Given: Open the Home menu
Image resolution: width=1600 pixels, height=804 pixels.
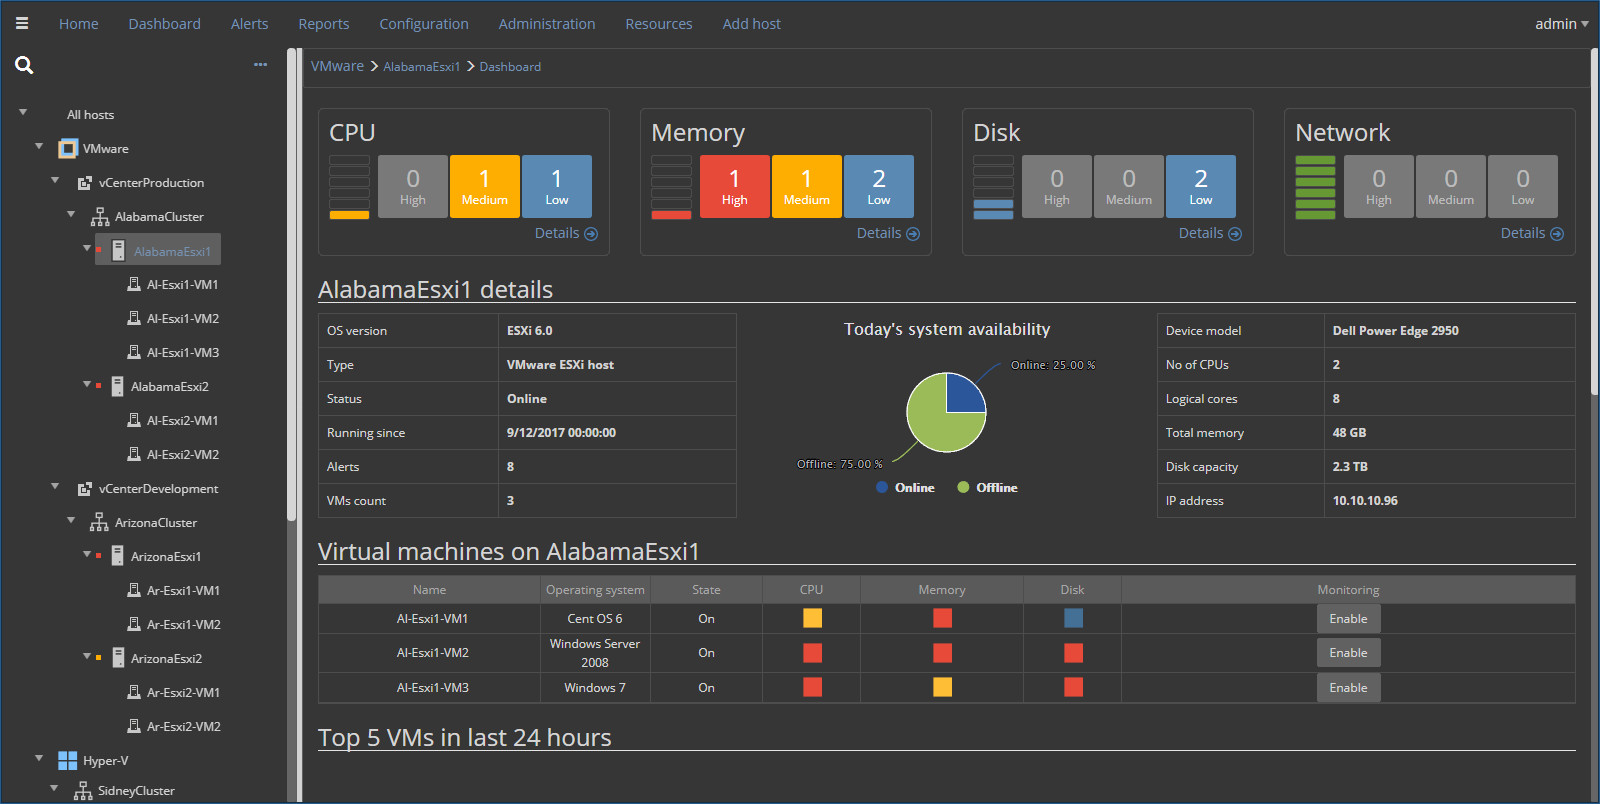Looking at the screenshot, I should click(x=78, y=24).
